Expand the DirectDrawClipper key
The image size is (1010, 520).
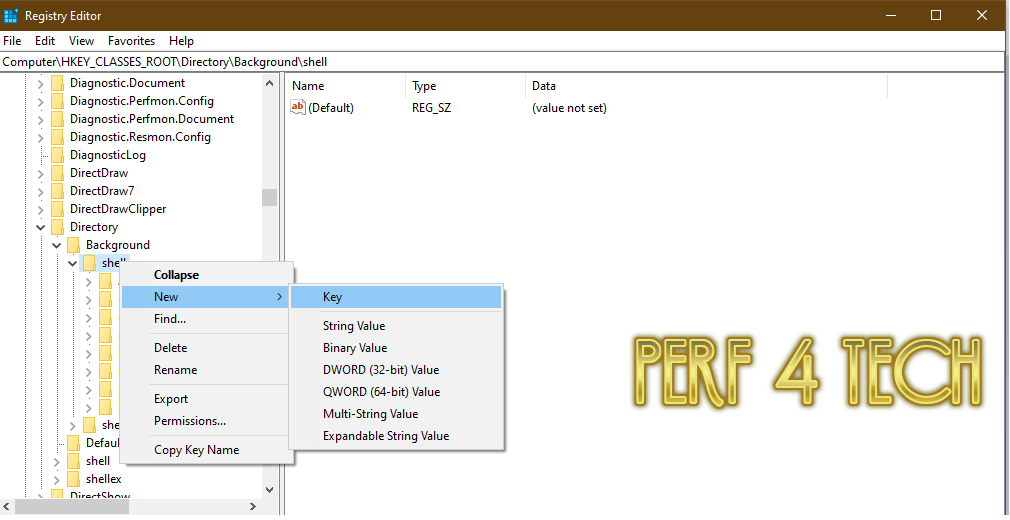41,209
